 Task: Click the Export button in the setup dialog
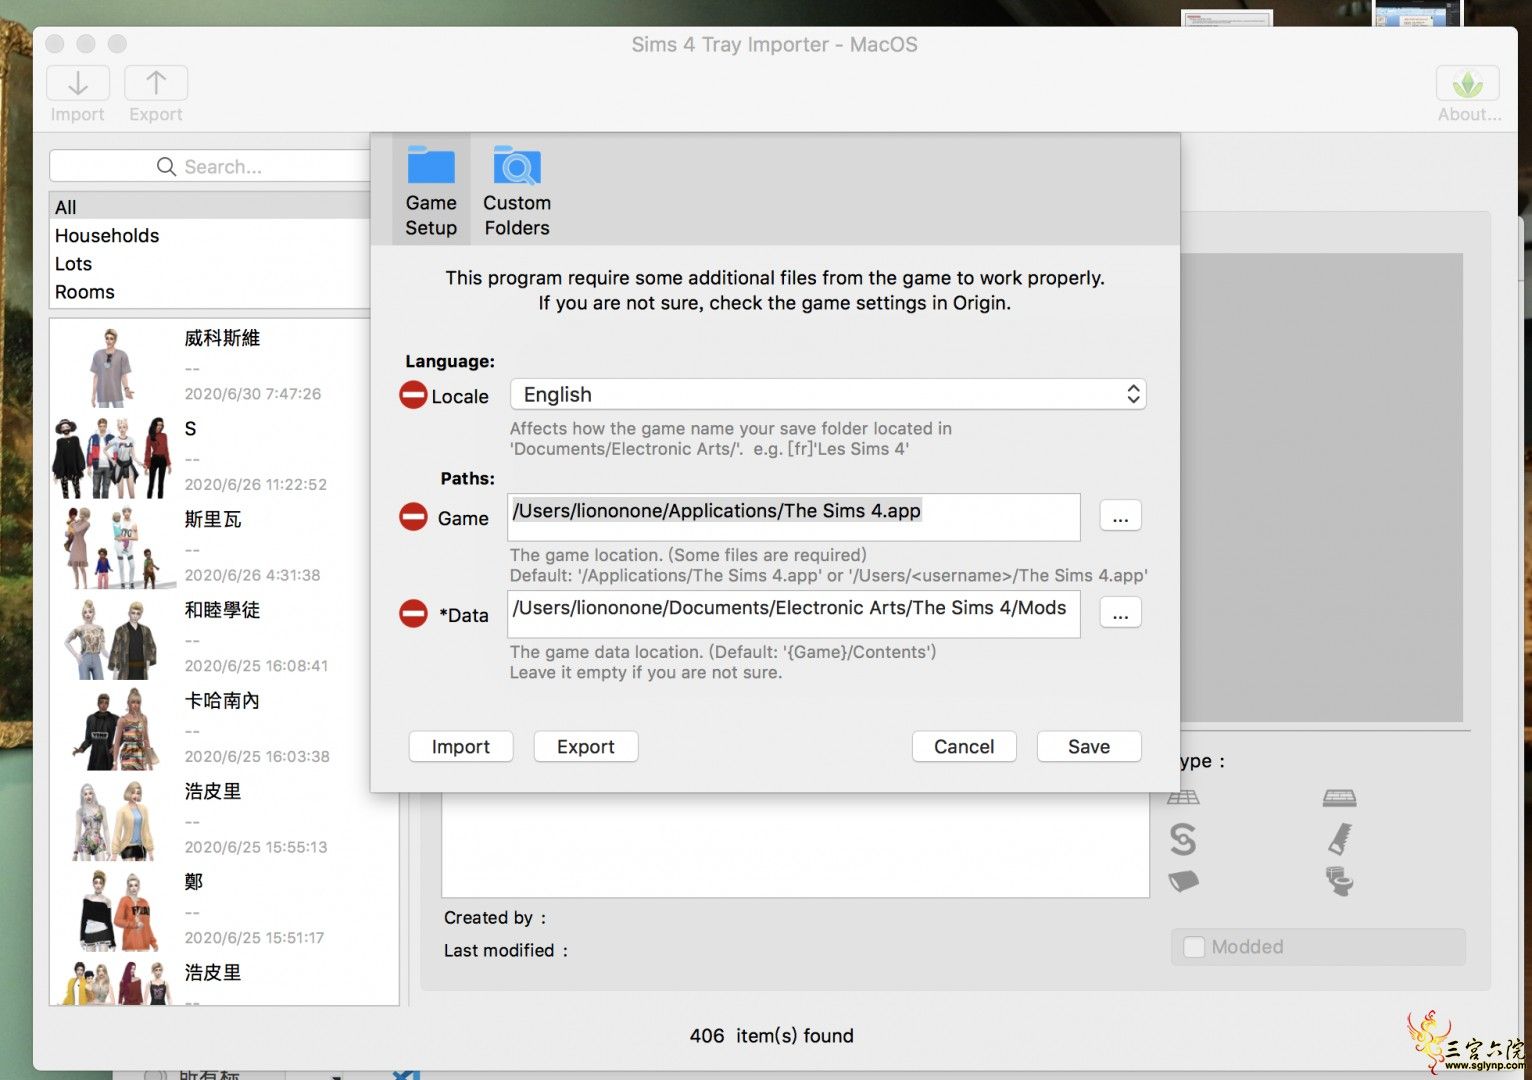tap(586, 747)
